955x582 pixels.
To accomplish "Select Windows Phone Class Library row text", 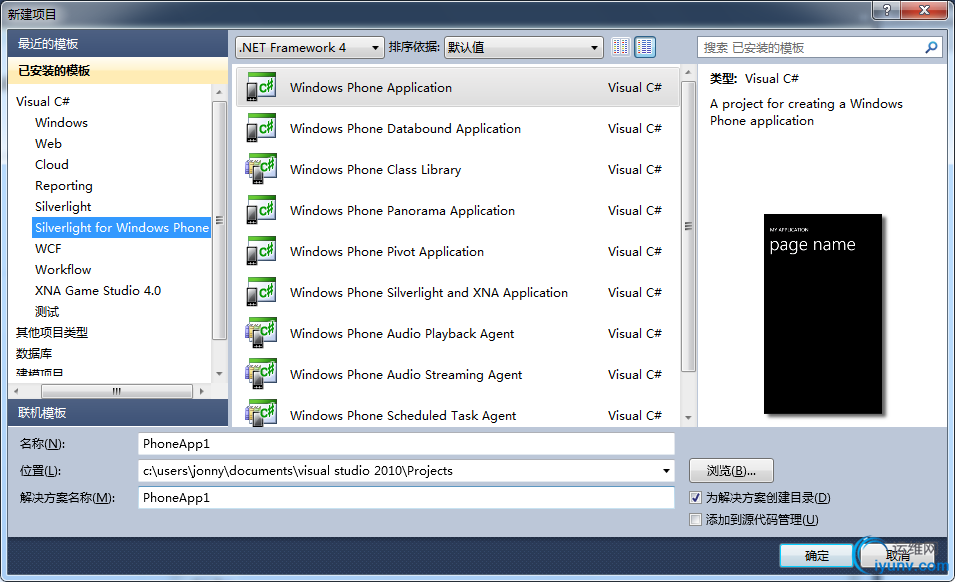I will (x=376, y=170).
